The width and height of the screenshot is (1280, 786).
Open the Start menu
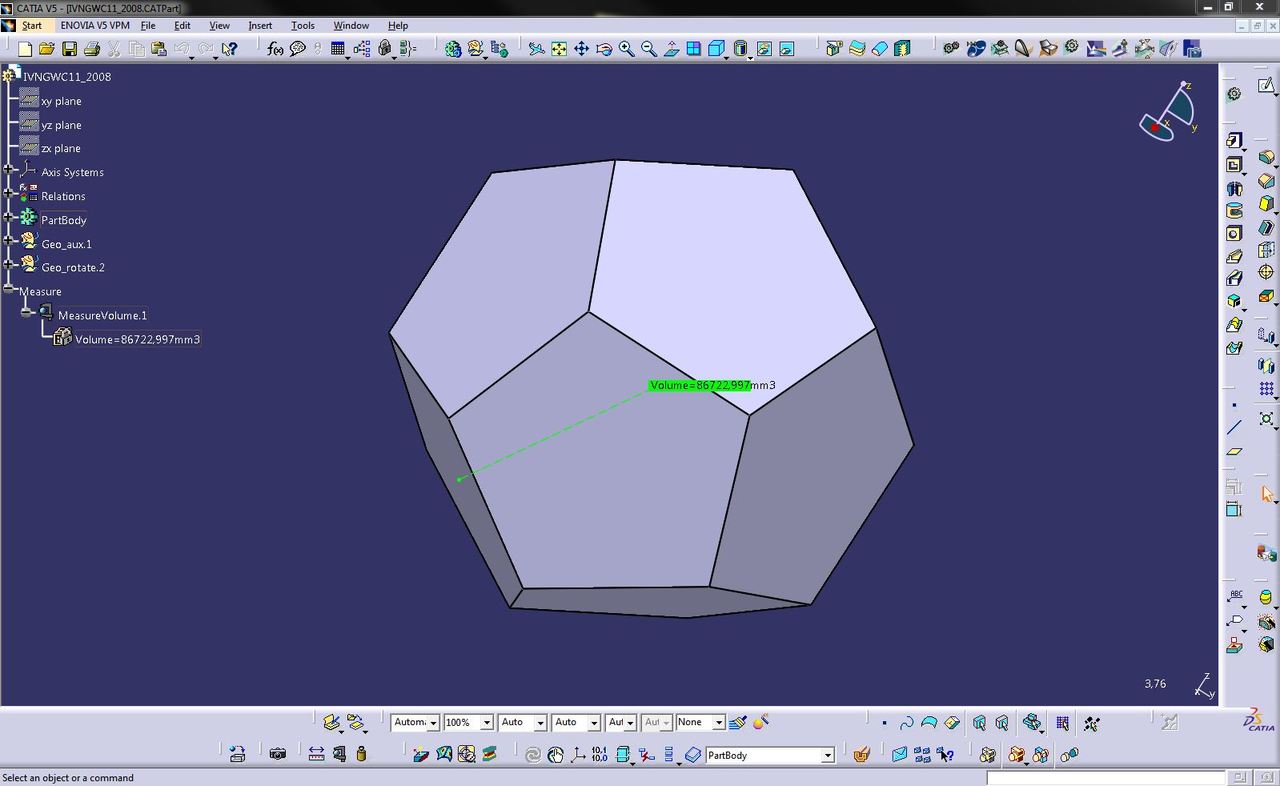click(31, 25)
